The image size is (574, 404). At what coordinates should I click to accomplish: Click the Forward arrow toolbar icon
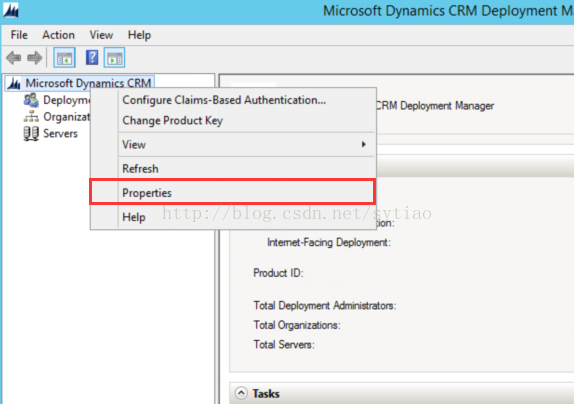point(35,58)
